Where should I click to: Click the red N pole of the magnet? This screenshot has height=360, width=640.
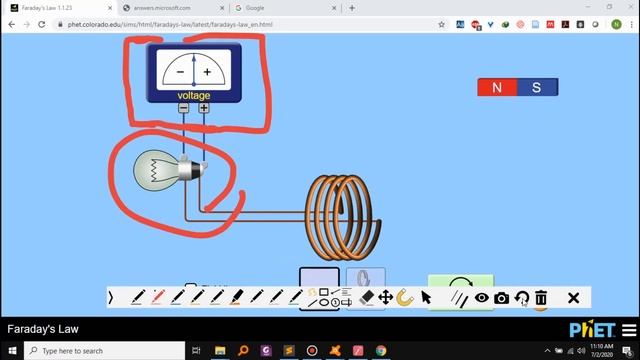pos(497,87)
